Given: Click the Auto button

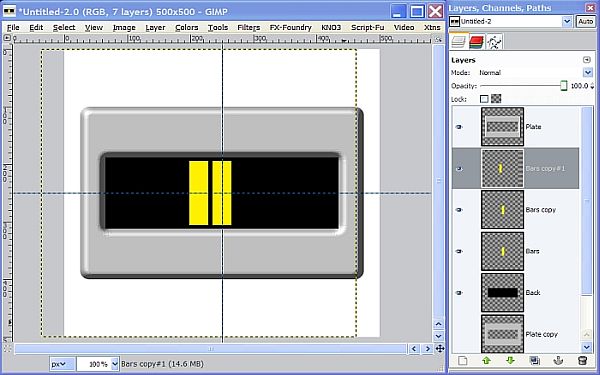Looking at the screenshot, I should [x=585, y=21].
